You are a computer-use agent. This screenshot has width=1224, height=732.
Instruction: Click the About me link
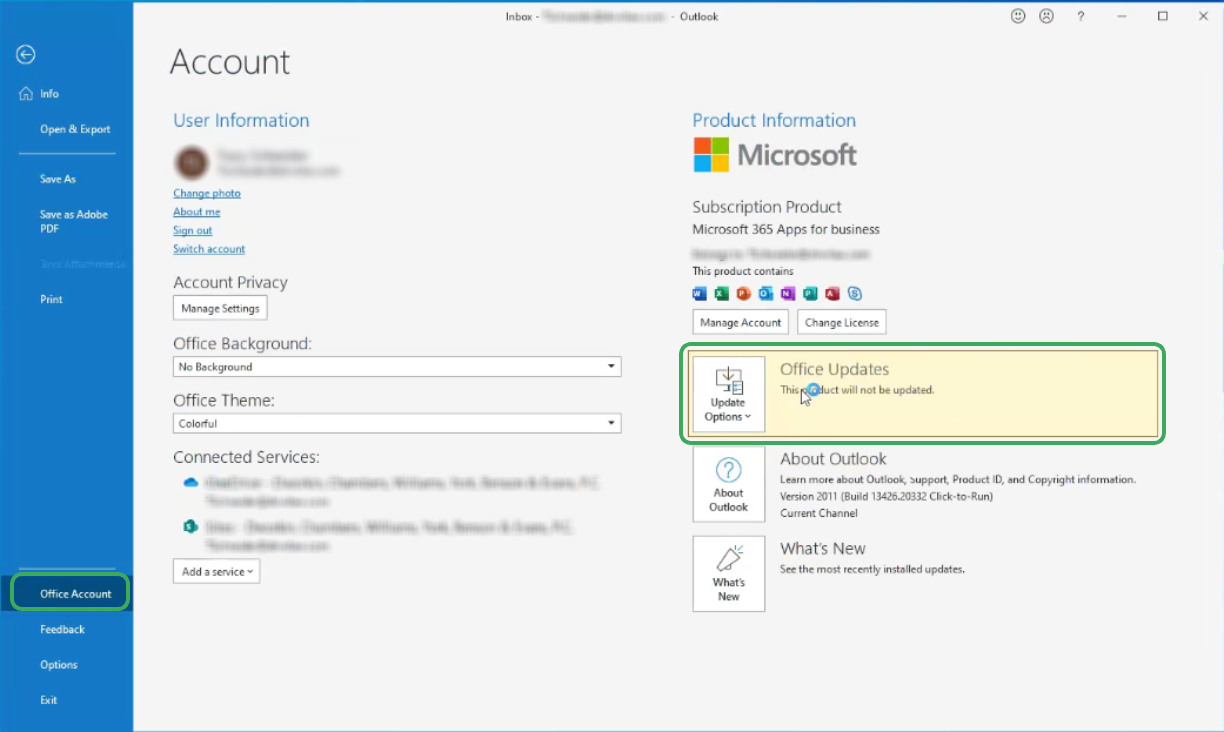[196, 212]
